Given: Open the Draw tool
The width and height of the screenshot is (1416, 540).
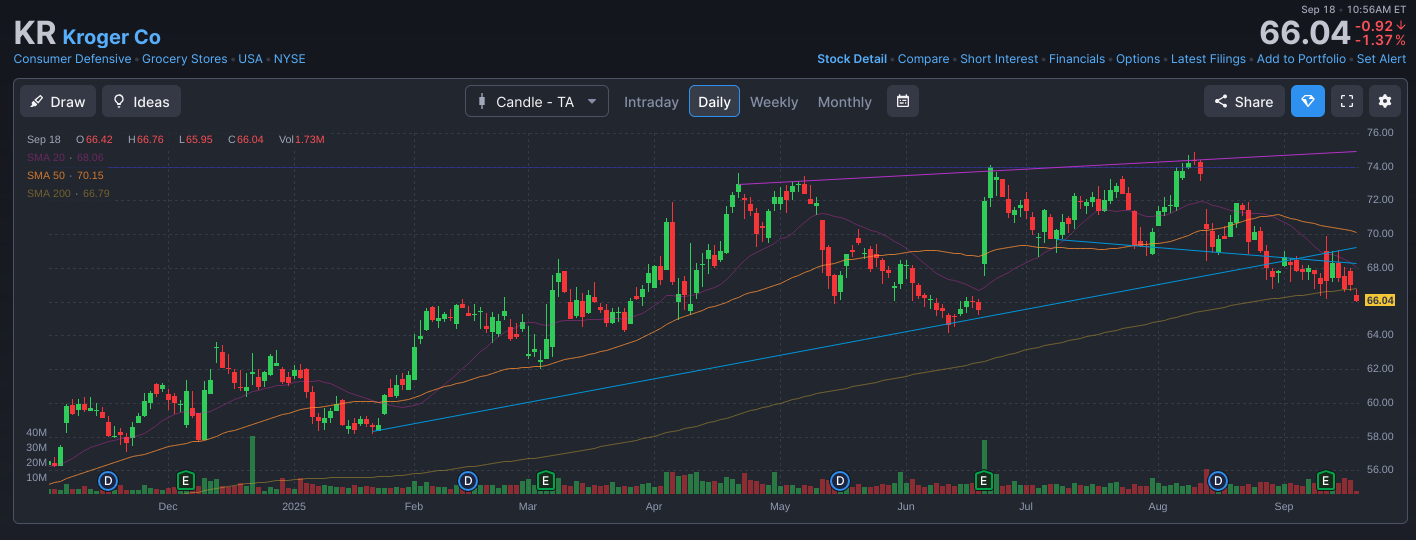Looking at the screenshot, I should click(58, 101).
